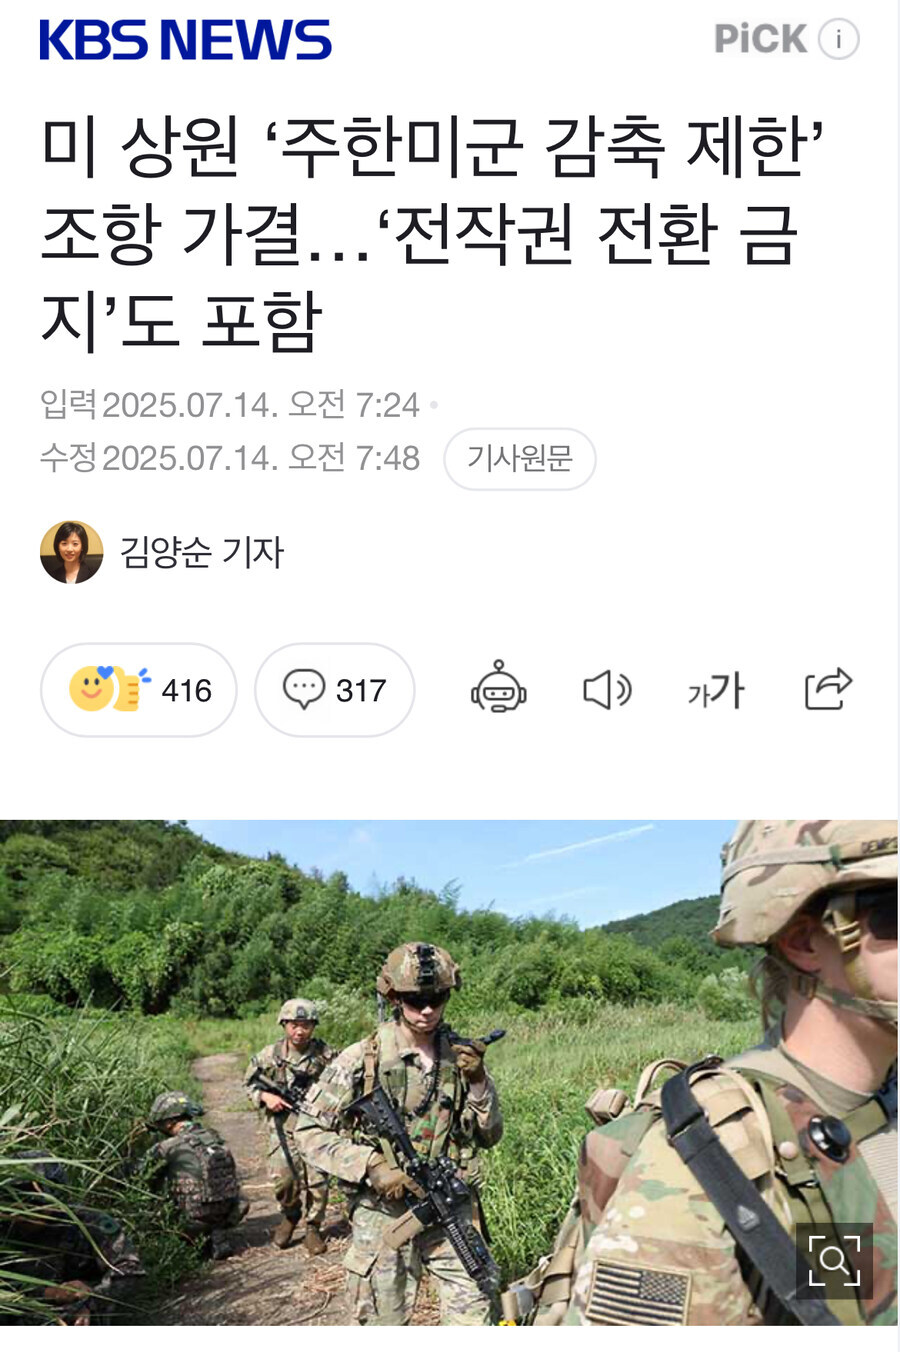
Task: Click the 317 comments count
Action: click(361, 691)
